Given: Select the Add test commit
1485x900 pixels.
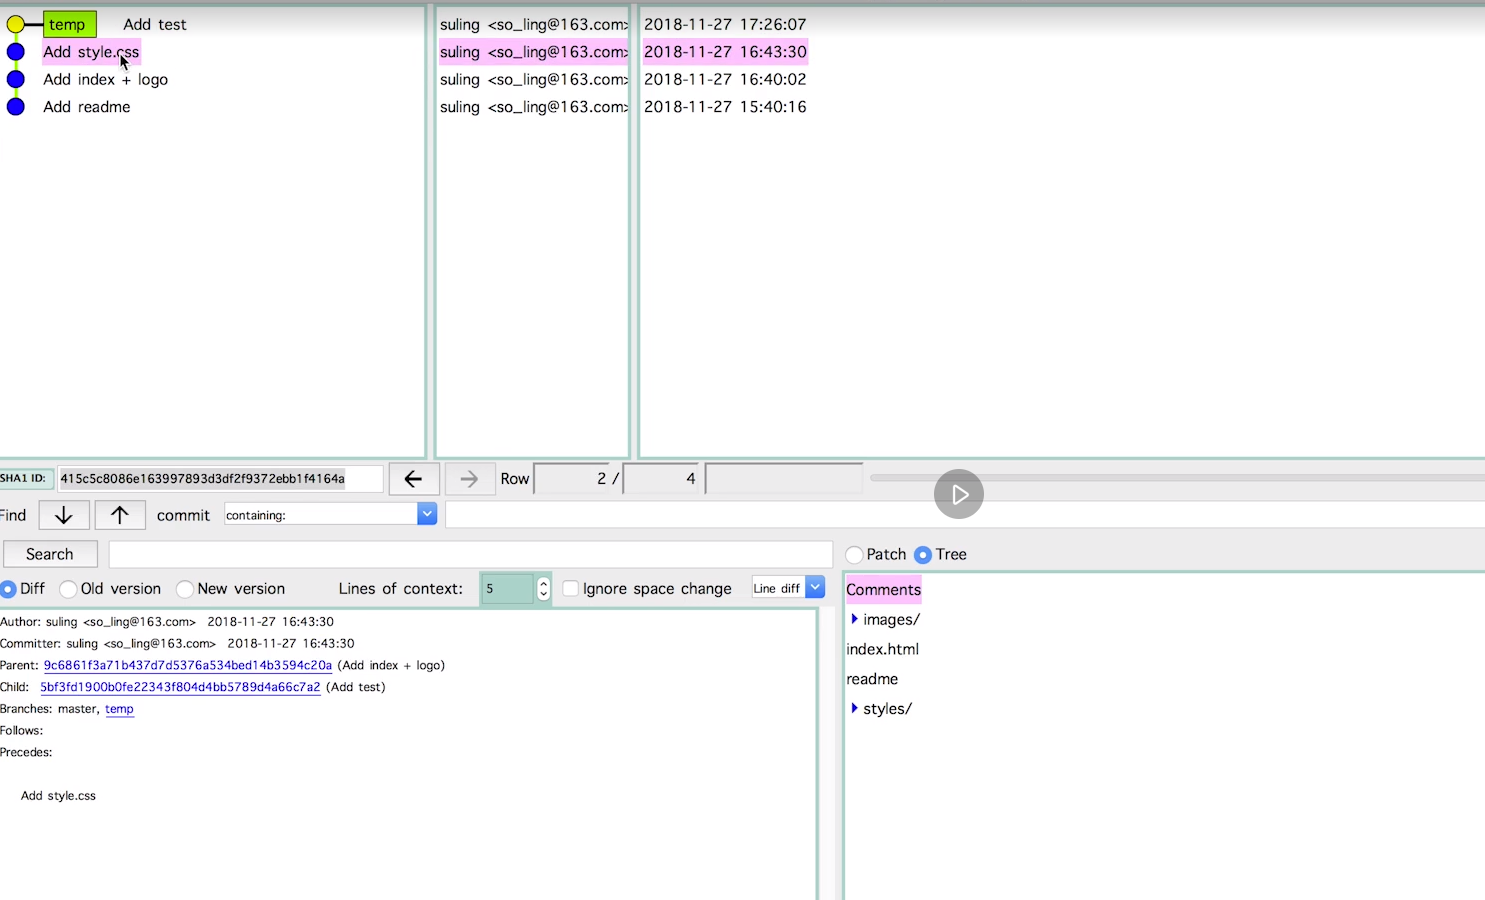Looking at the screenshot, I should (x=155, y=24).
